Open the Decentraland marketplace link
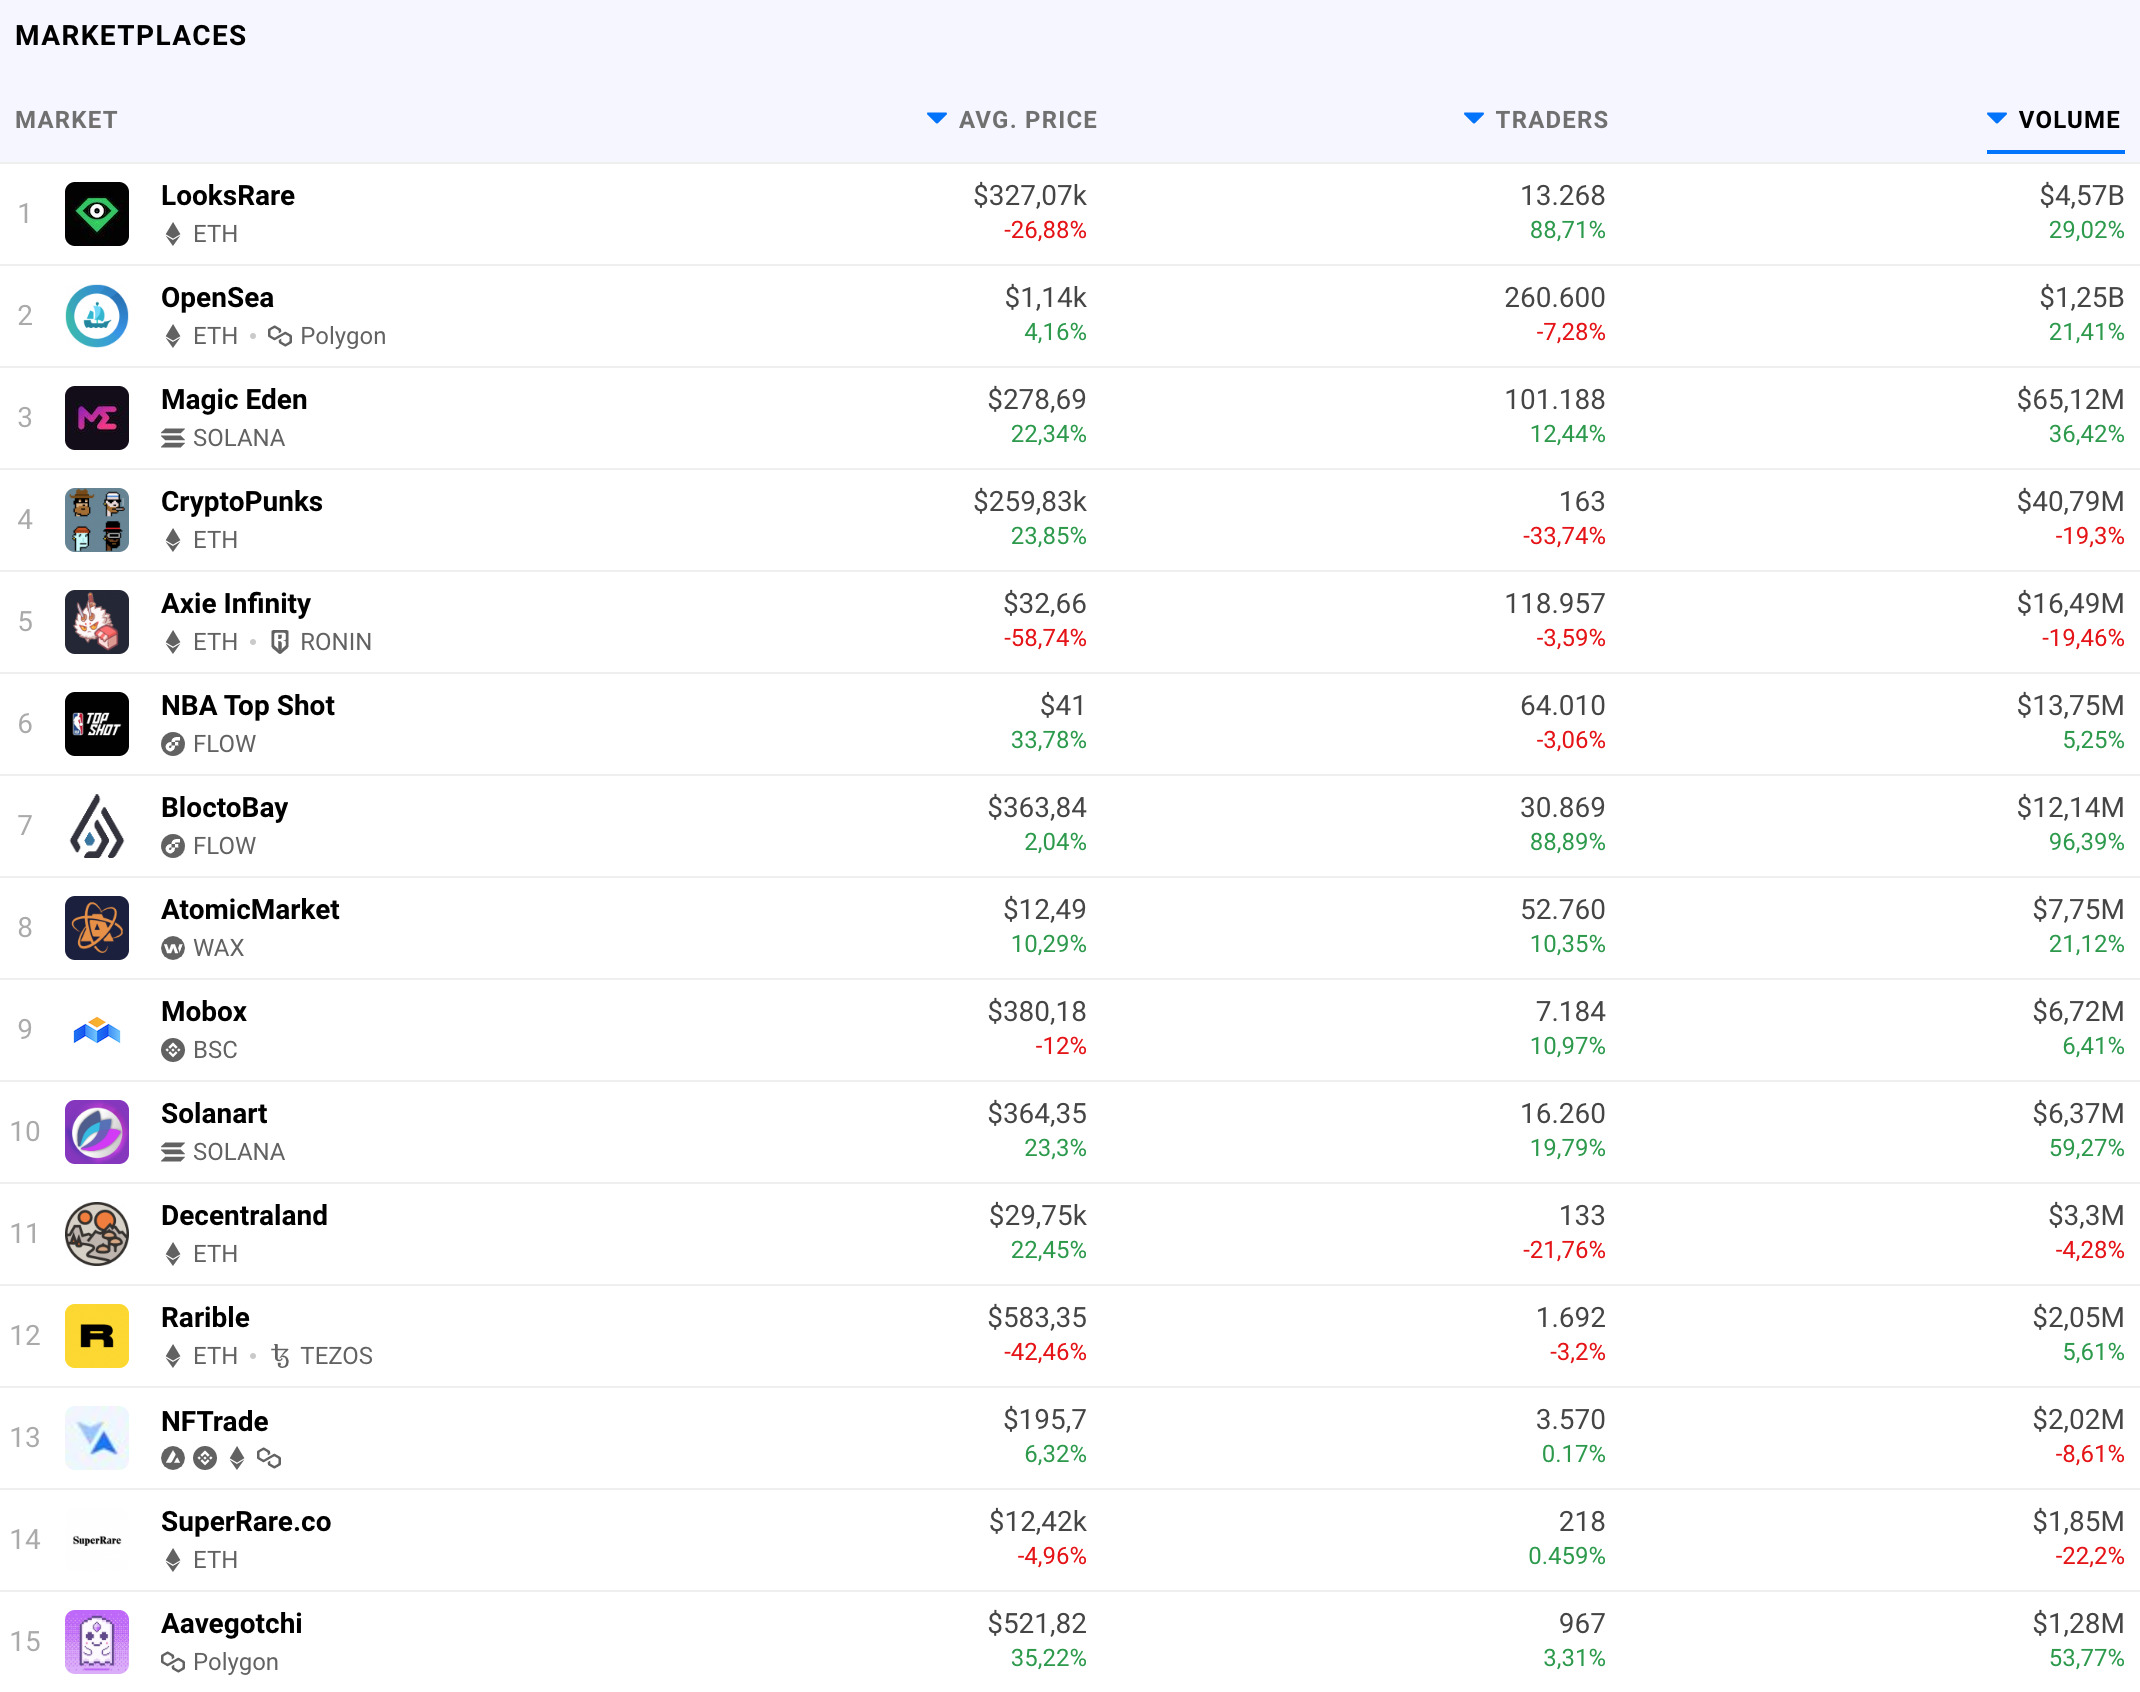This screenshot has width=2140, height=1692. [244, 1216]
